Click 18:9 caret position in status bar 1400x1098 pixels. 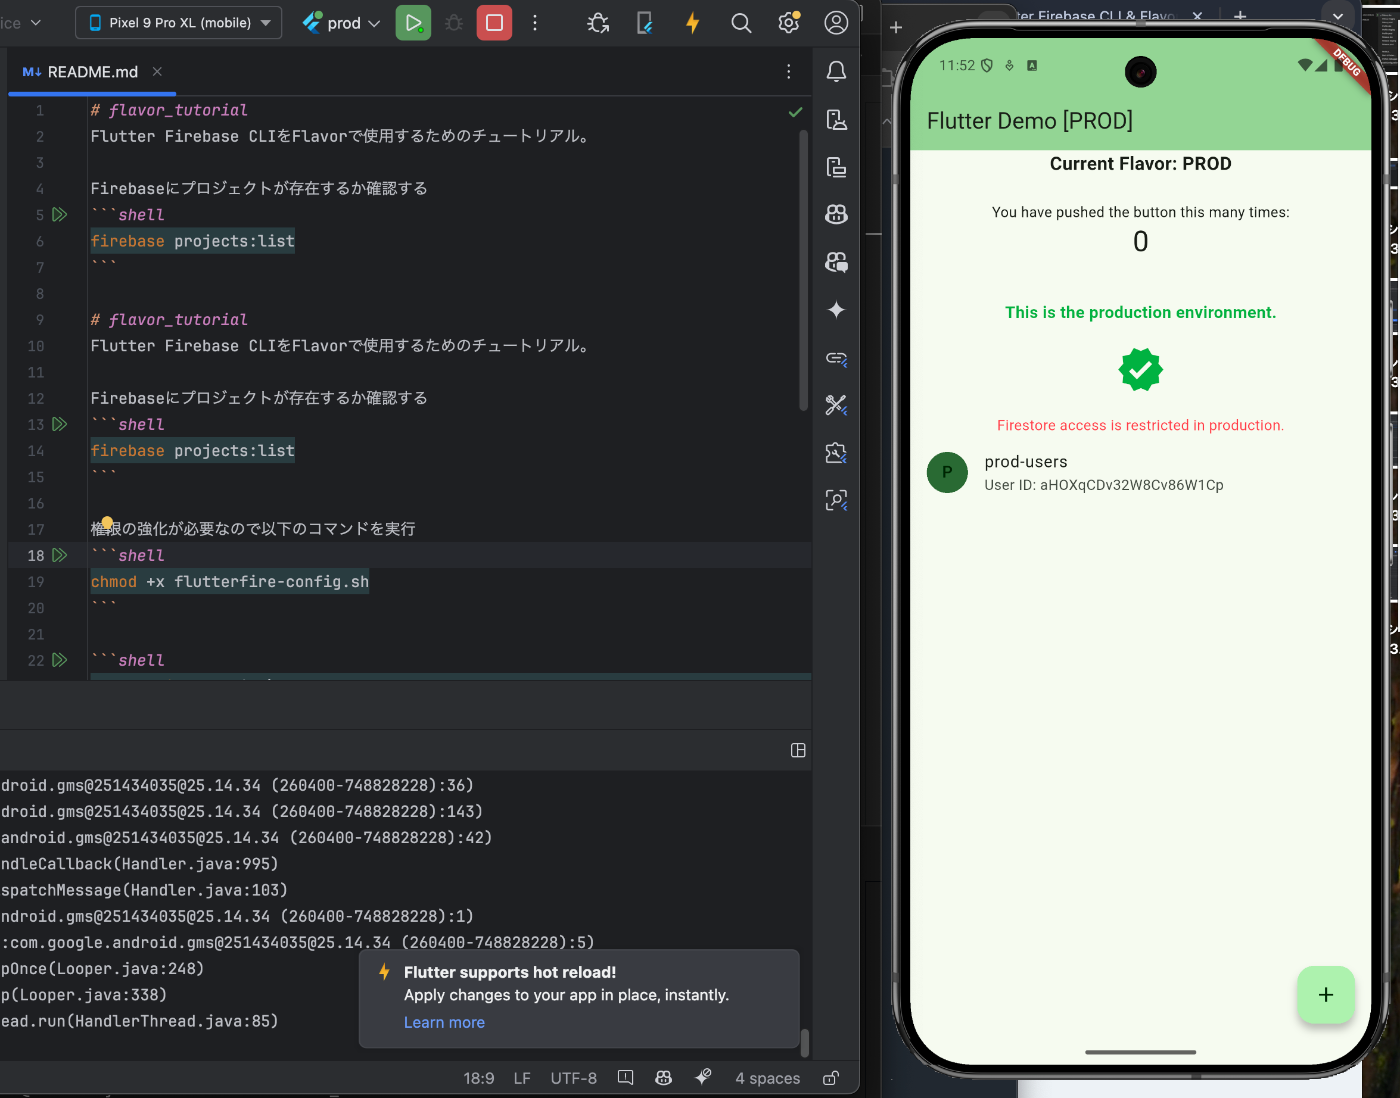coord(479,1078)
